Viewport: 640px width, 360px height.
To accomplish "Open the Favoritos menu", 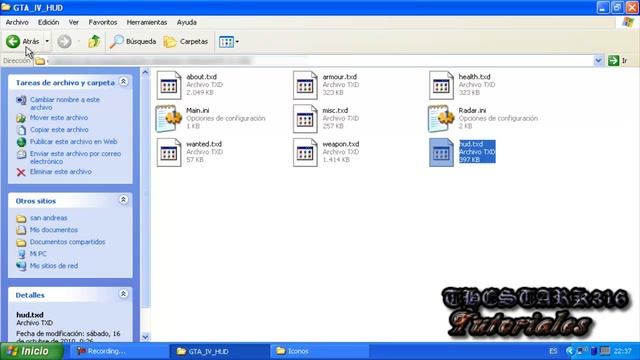I will coord(103,22).
